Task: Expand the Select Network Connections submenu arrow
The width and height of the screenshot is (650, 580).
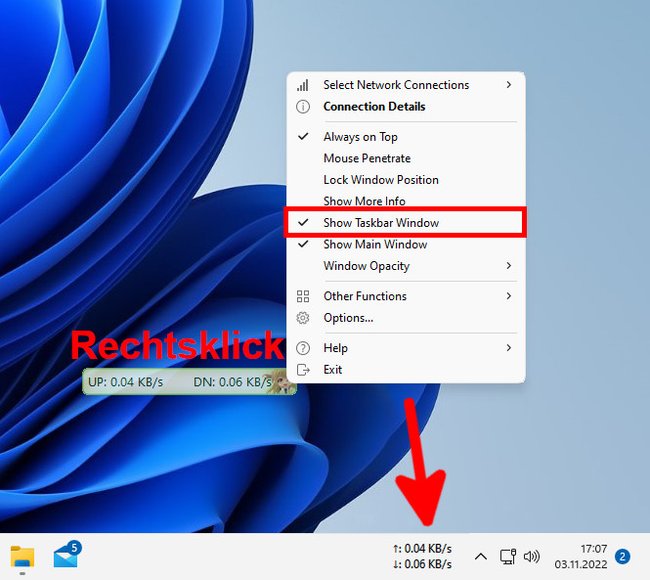Action: pos(509,85)
